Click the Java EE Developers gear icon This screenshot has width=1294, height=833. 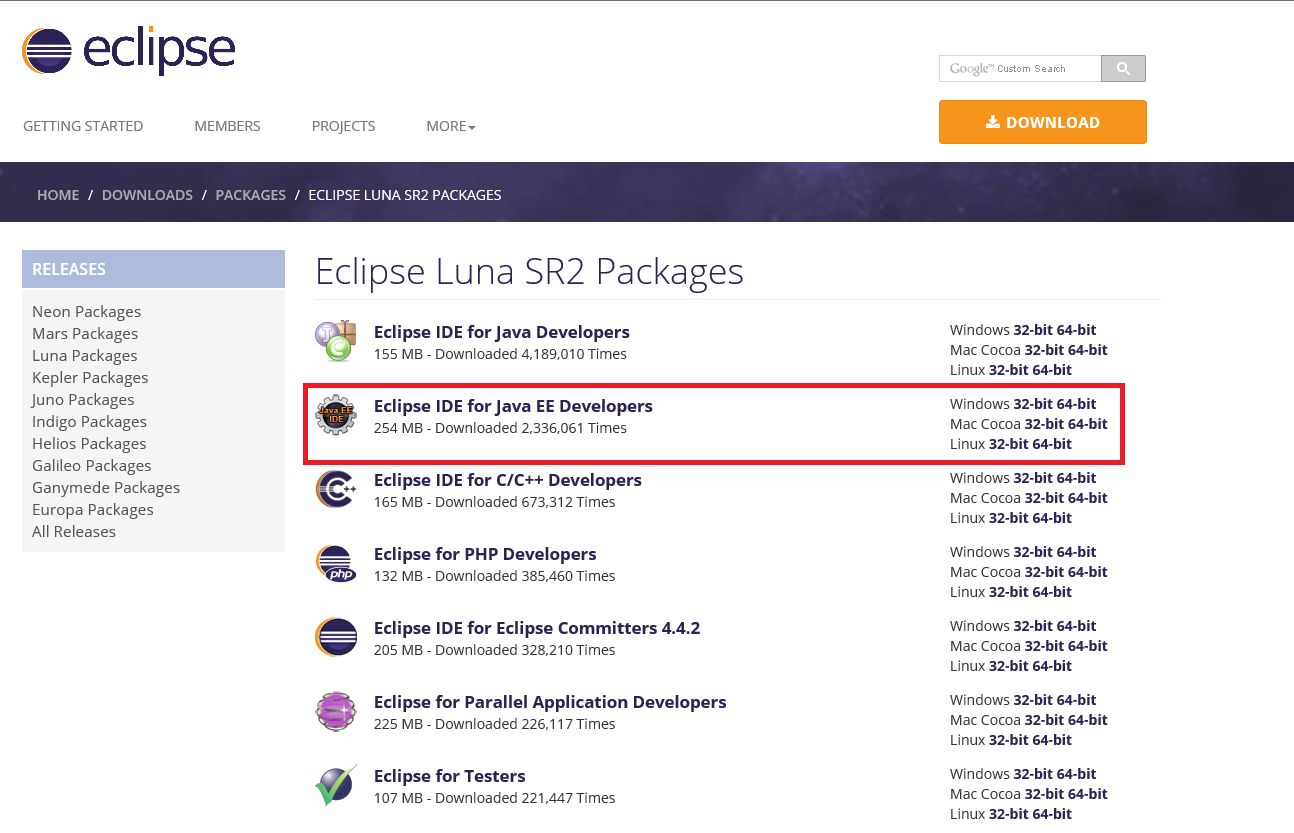pyautogui.click(x=336, y=414)
